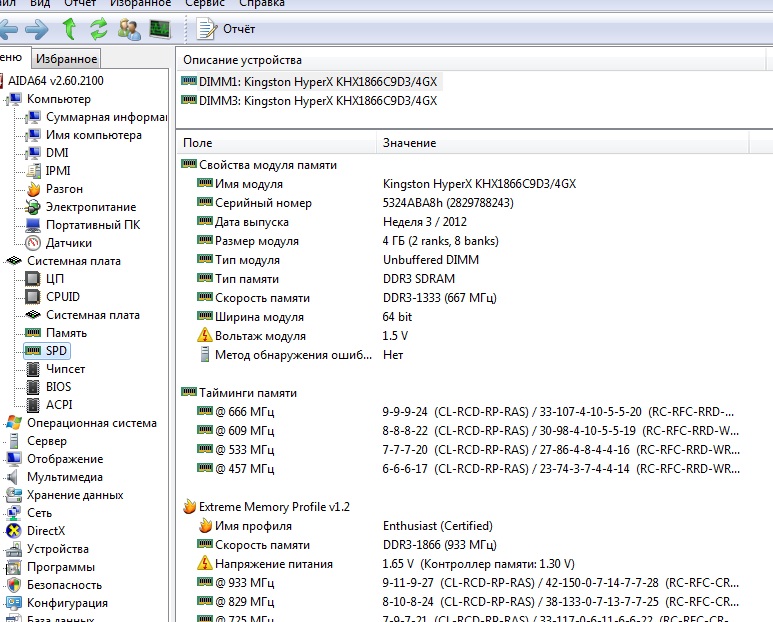Open Мультимедиа speaker icon
Image resolution: width=773 pixels, height=622 pixels.
pyautogui.click(x=13, y=477)
